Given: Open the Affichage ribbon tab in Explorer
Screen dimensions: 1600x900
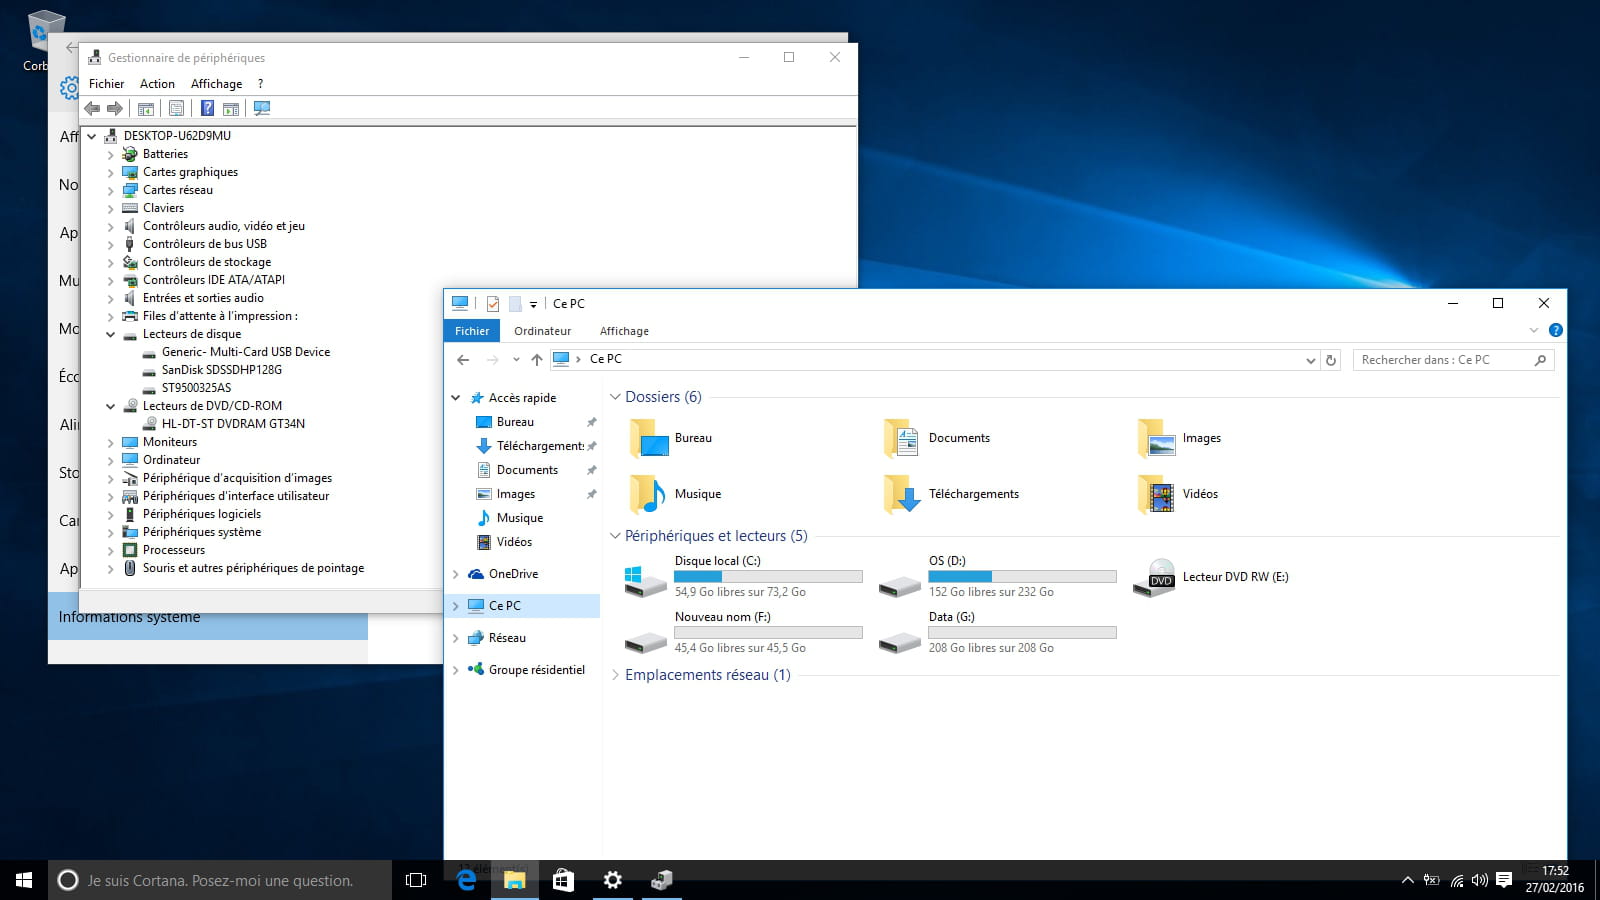Looking at the screenshot, I should pos(624,331).
